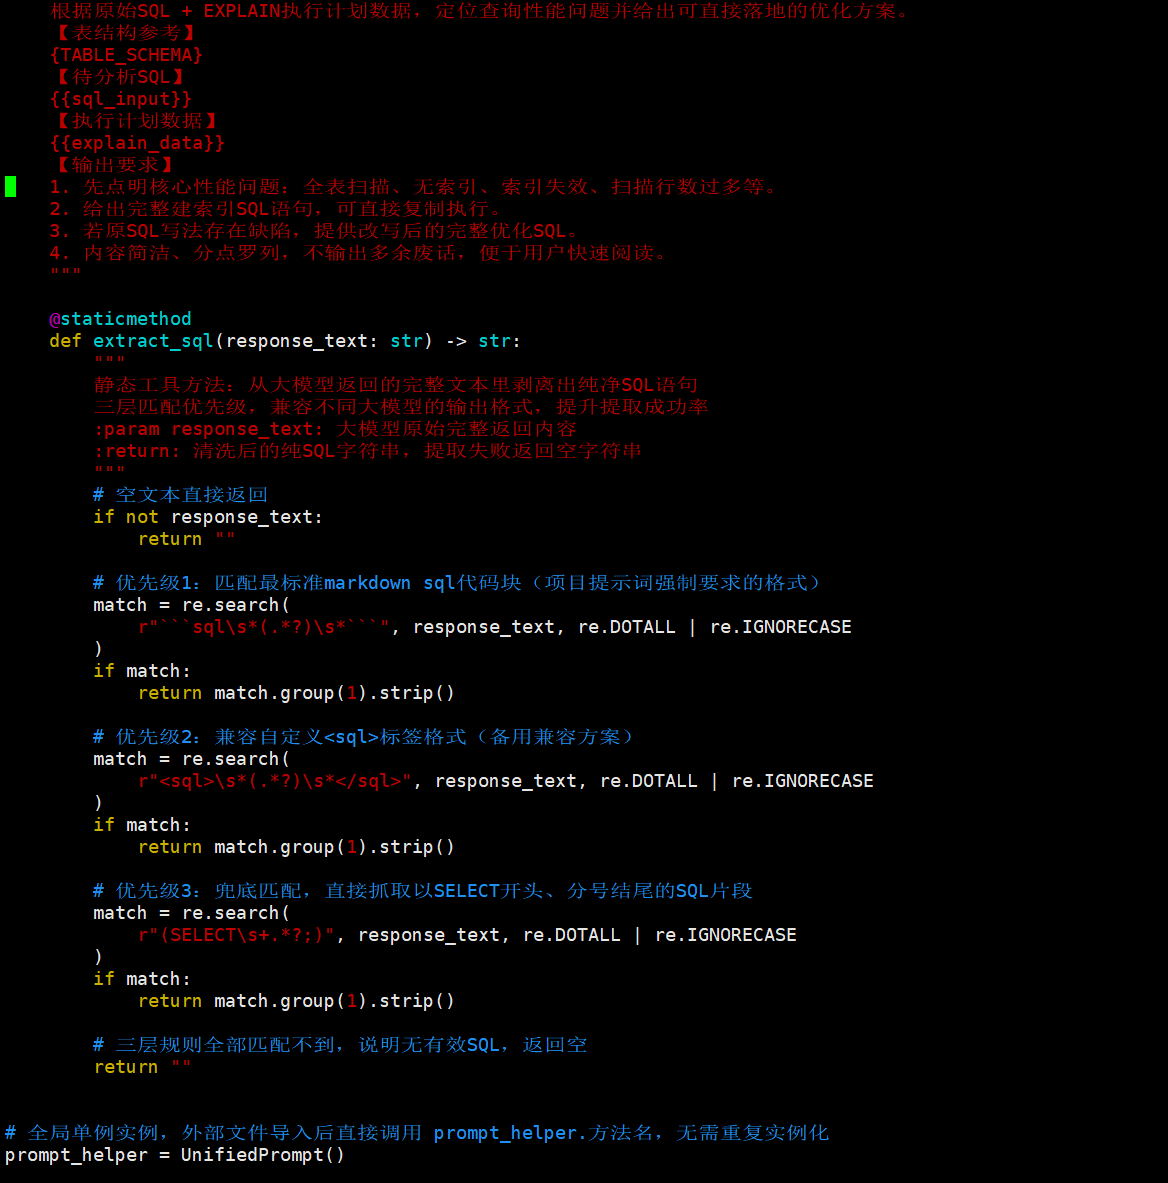1168x1183 pixels.
Task: Click the regex string r"(SELECT\s+.*?;)"
Action: point(236,935)
